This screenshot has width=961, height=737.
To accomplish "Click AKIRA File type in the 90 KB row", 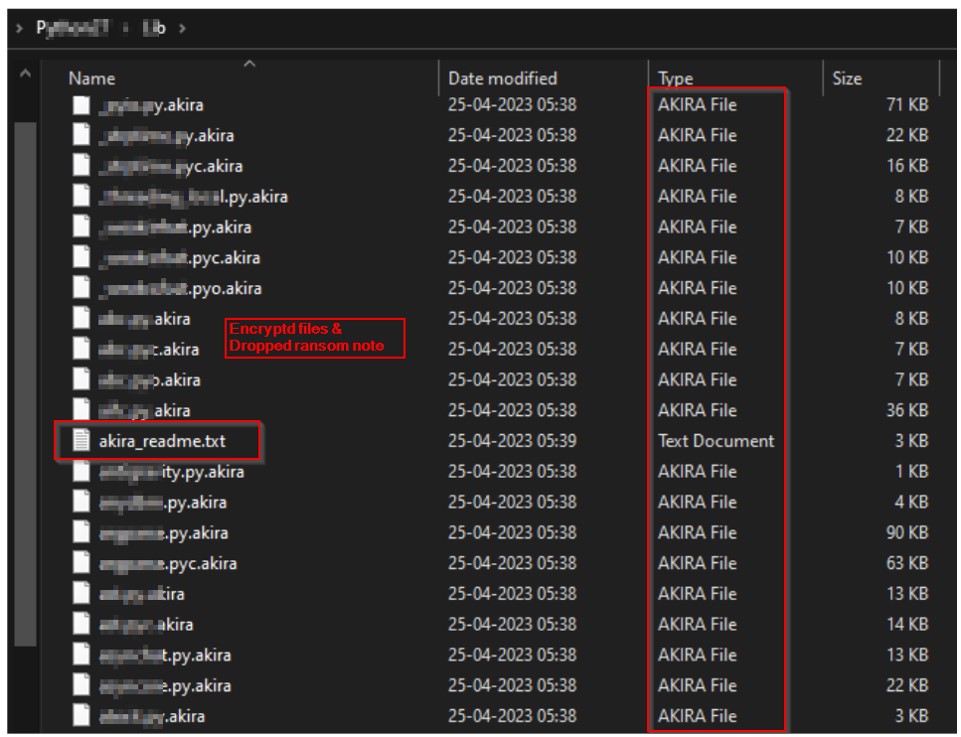I will 697,532.
